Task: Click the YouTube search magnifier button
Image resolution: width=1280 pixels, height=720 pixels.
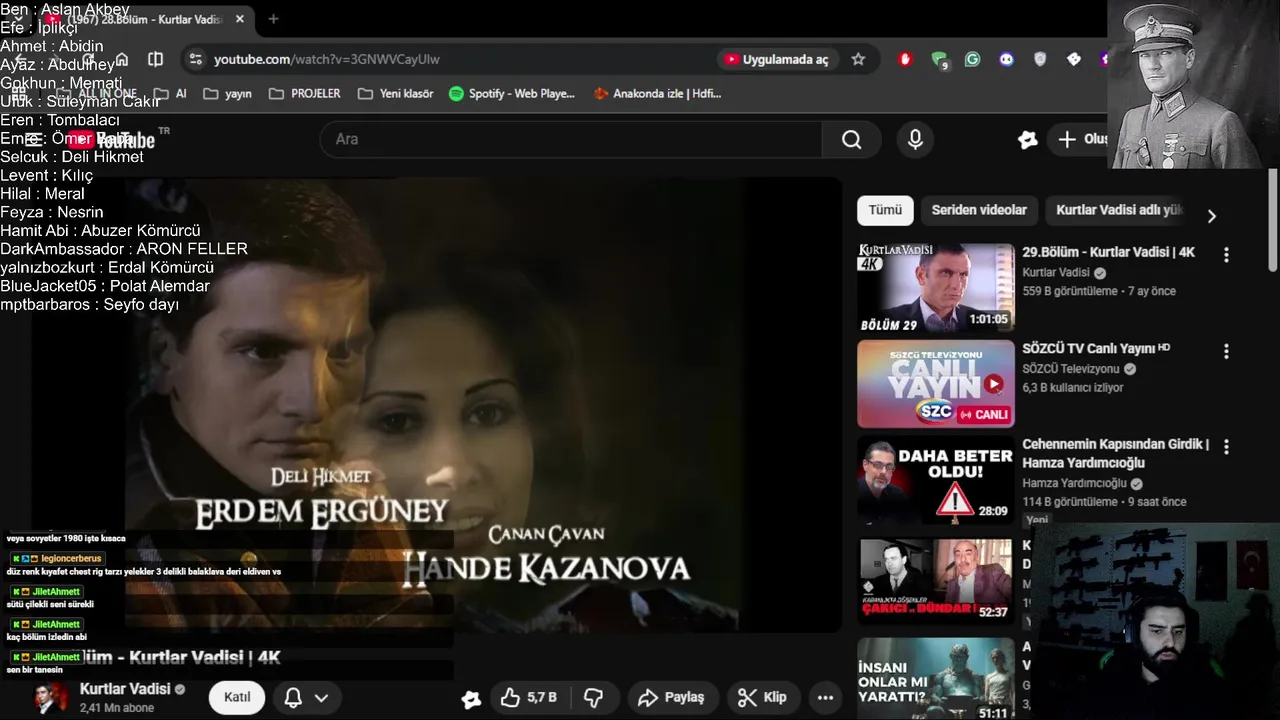Action: [851, 140]
